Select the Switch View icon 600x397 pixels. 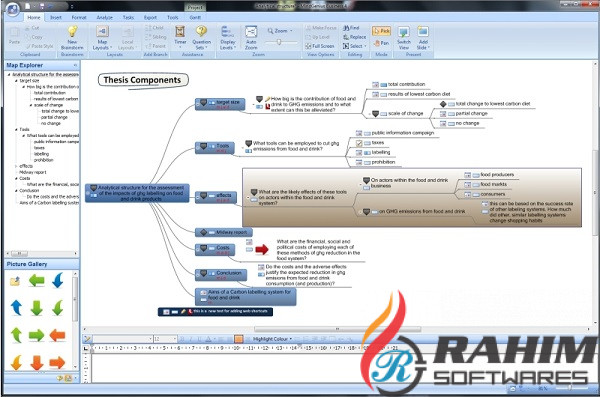pyautogui.click(x=404, y=32)
